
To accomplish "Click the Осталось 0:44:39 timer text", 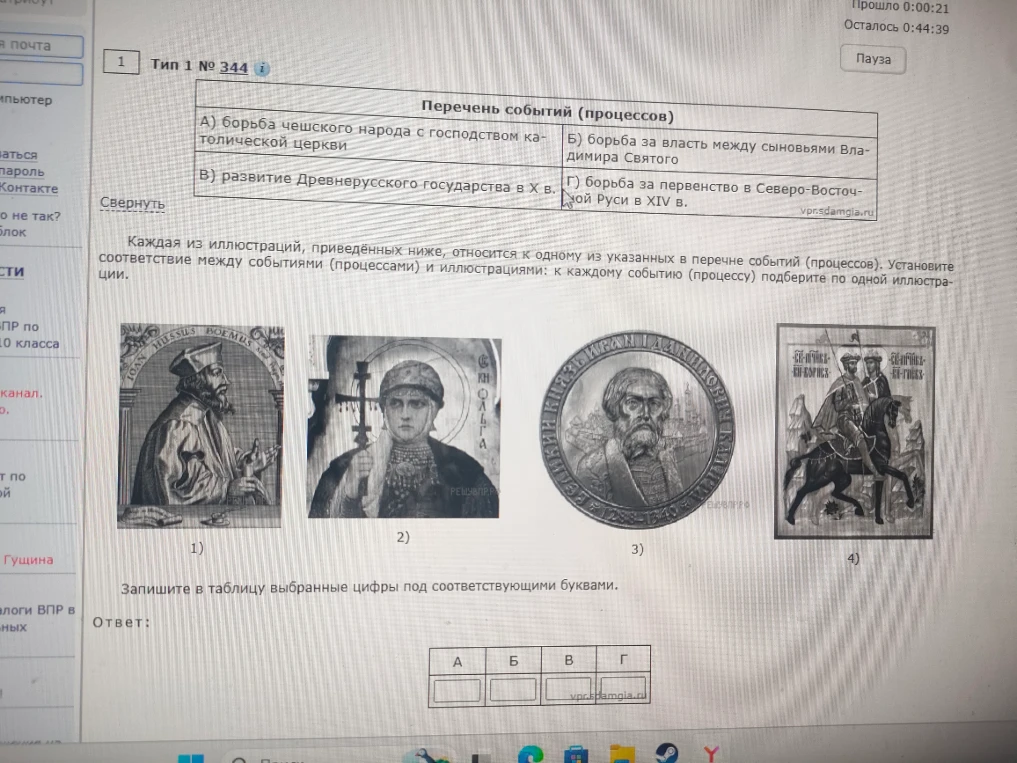I will (896, 27).
